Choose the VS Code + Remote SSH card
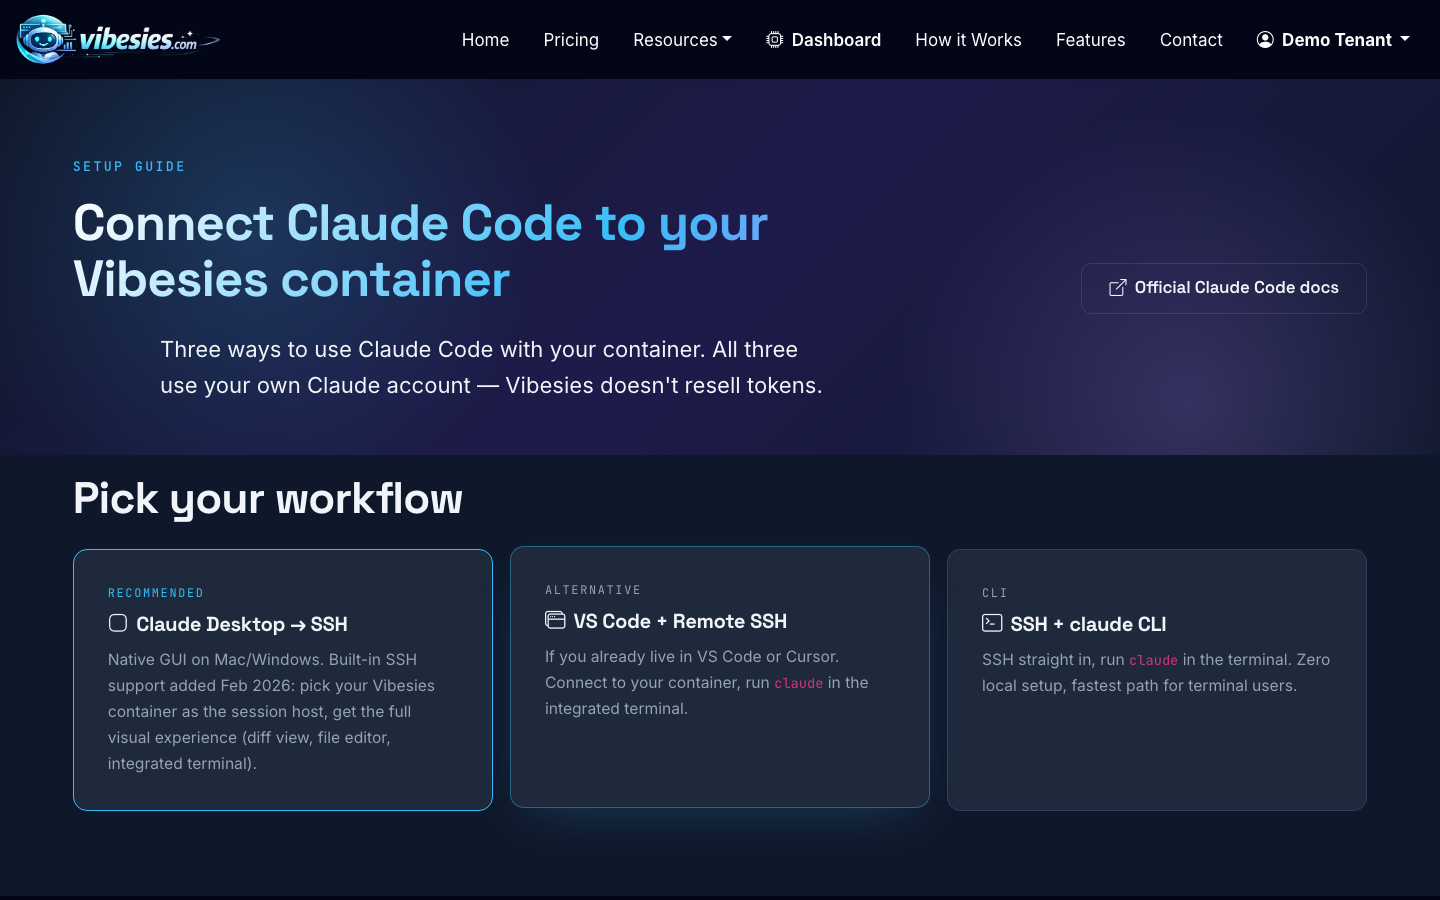Viewport: 1440px width, 900px height. click(720, 677)
